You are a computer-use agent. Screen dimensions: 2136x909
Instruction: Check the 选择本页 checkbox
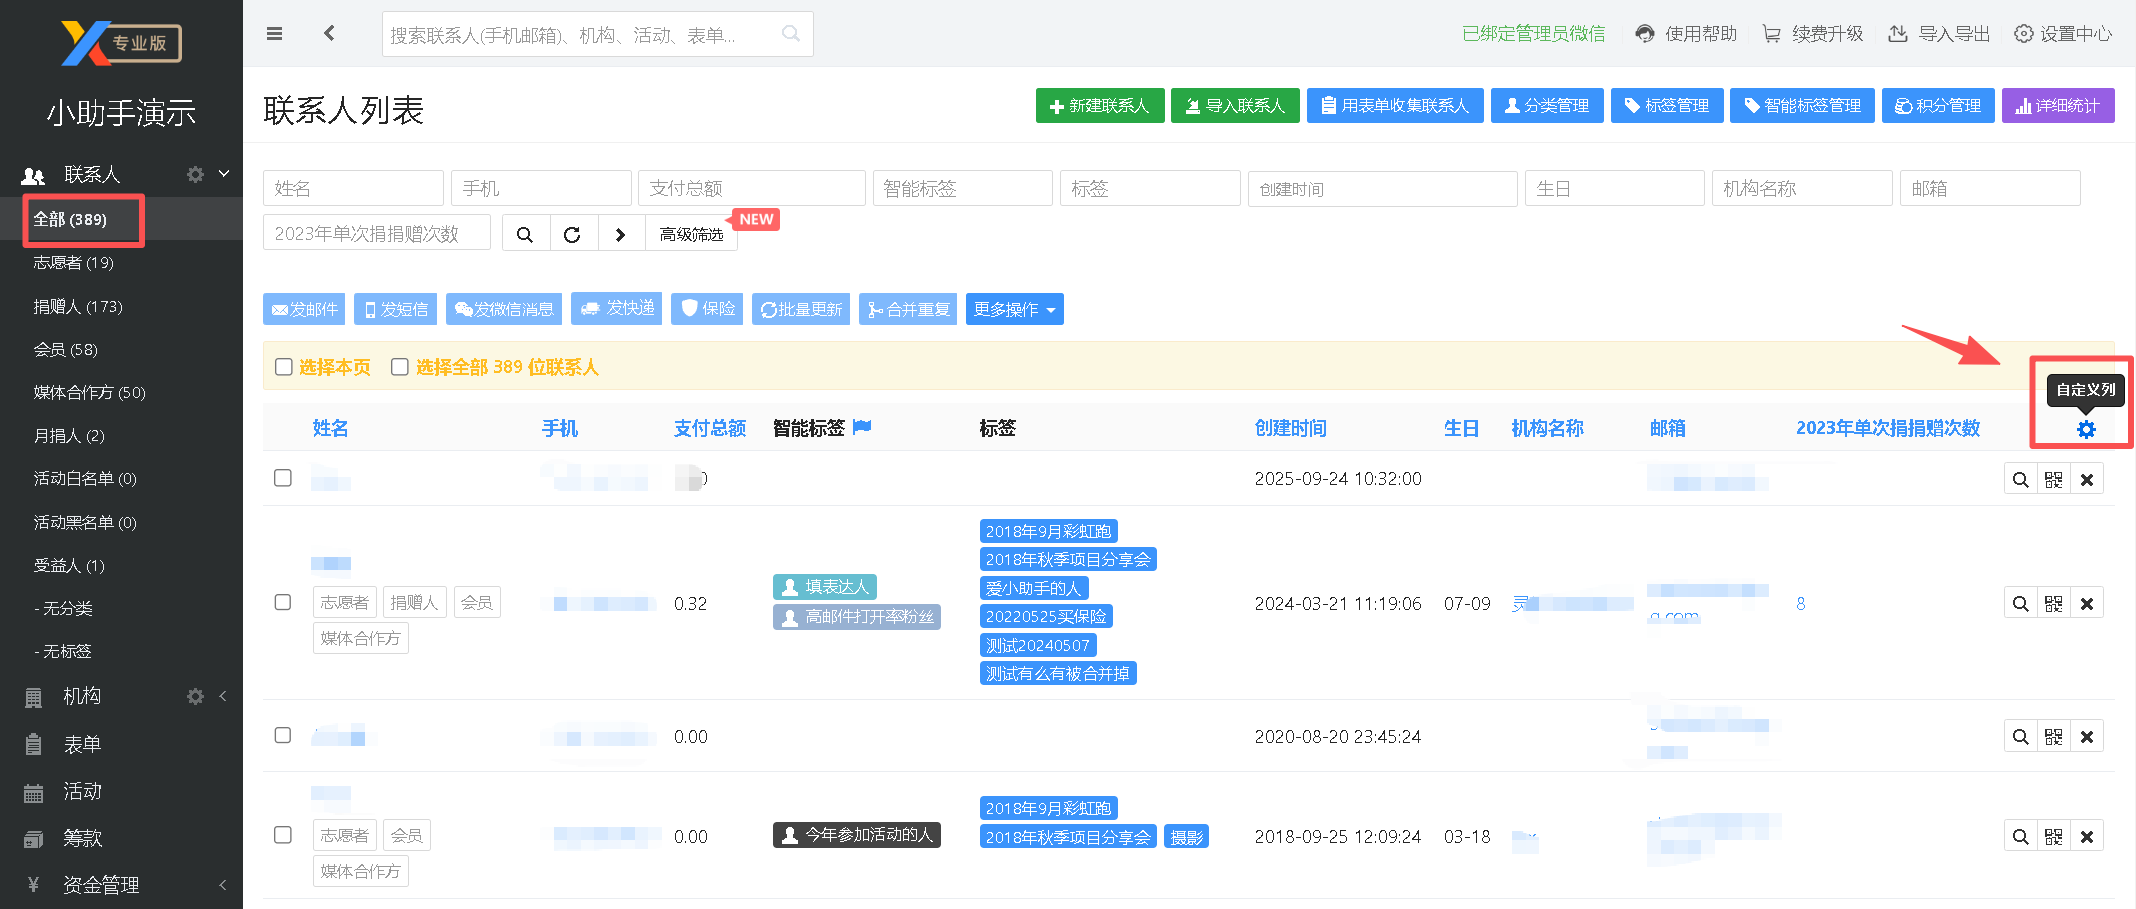click(284, 367)
